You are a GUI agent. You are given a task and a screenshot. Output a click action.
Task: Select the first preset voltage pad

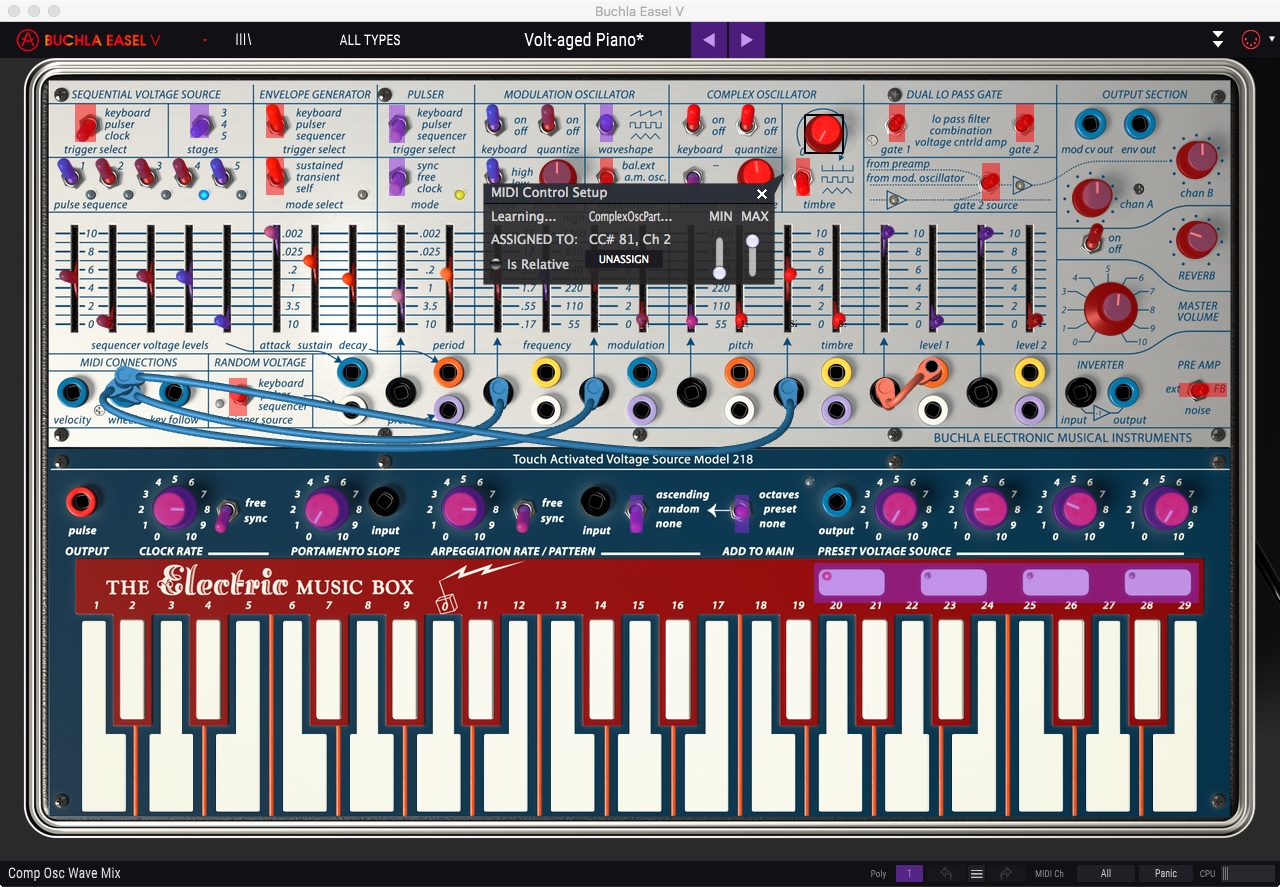pyautogui.click(x=852, y=582)
